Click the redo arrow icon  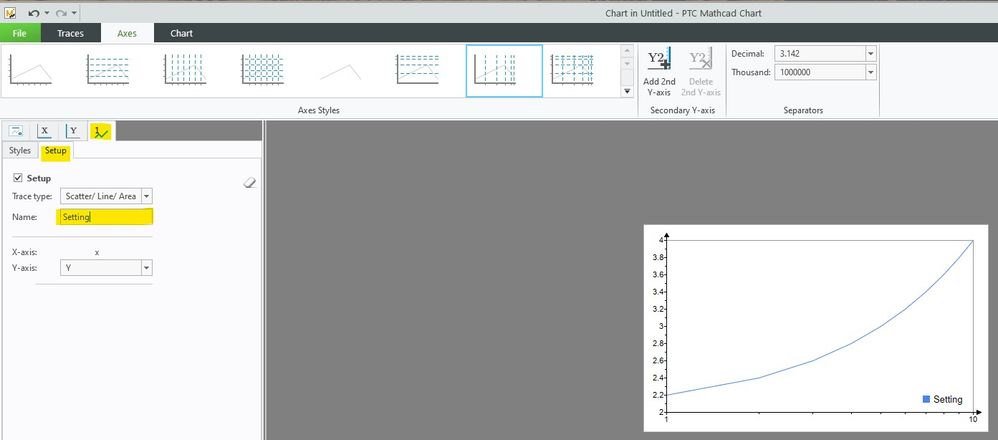[x=62, y=13]
